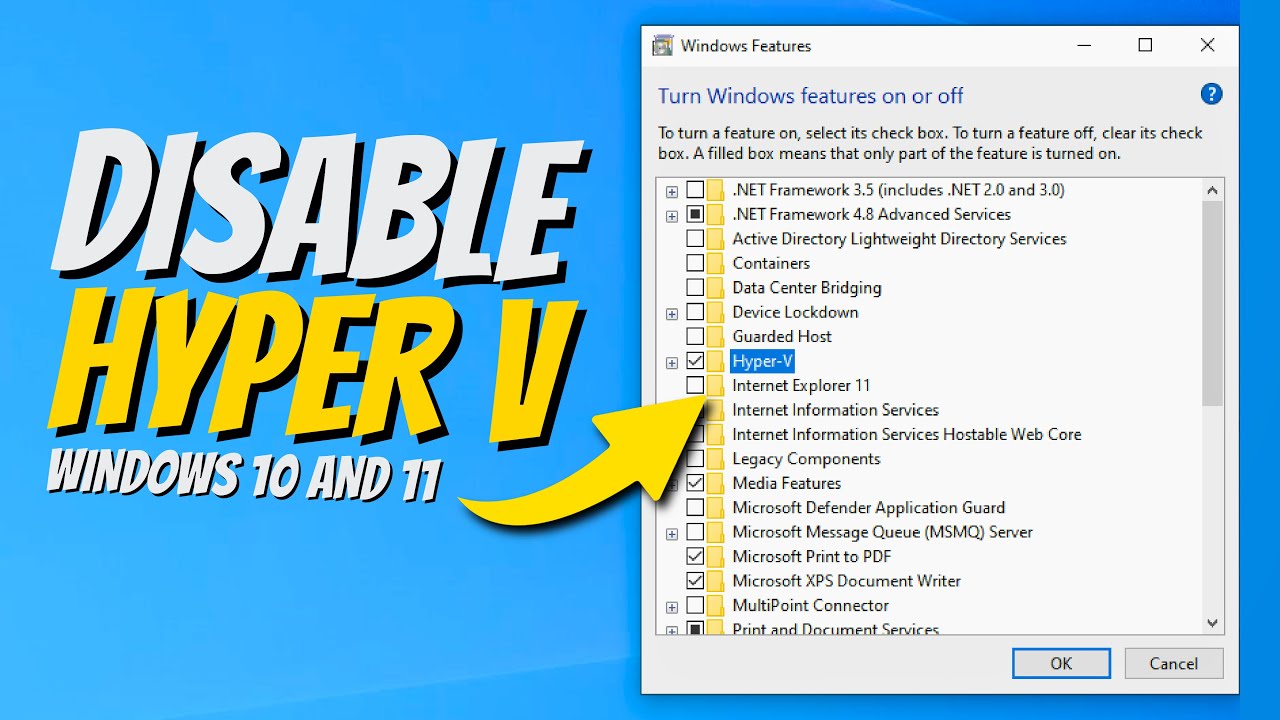Screen dimensions: 1280x720
Task: Tick the Guarded Host checkbox
Action: pyautogui.click(x=695, y=337)
